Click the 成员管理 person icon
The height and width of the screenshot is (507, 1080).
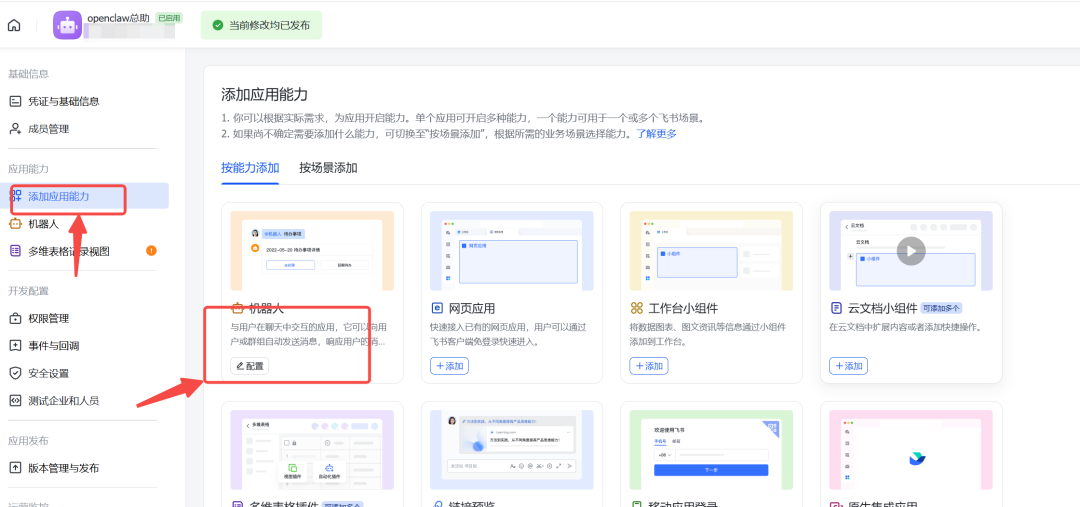pyautogui.click(x=15, y=129)
